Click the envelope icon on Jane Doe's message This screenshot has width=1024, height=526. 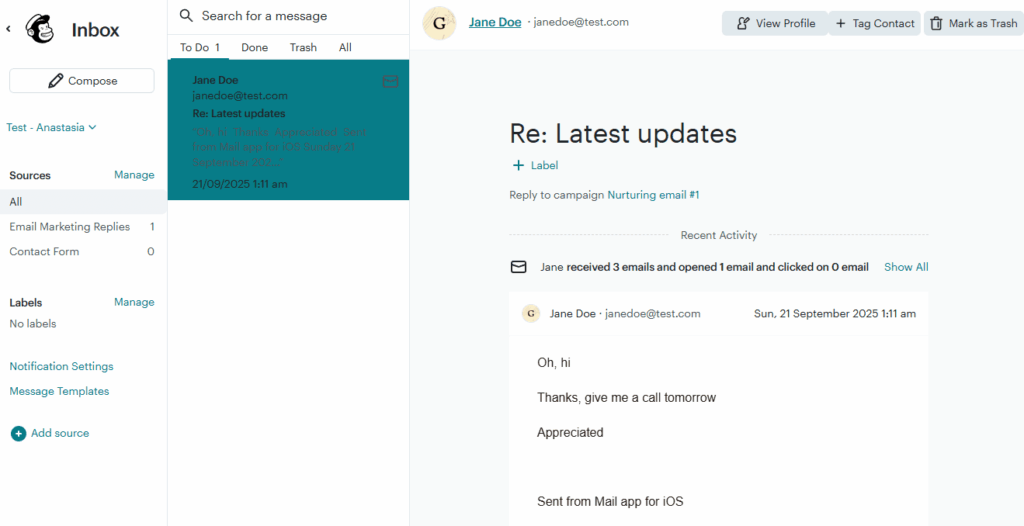391,81
